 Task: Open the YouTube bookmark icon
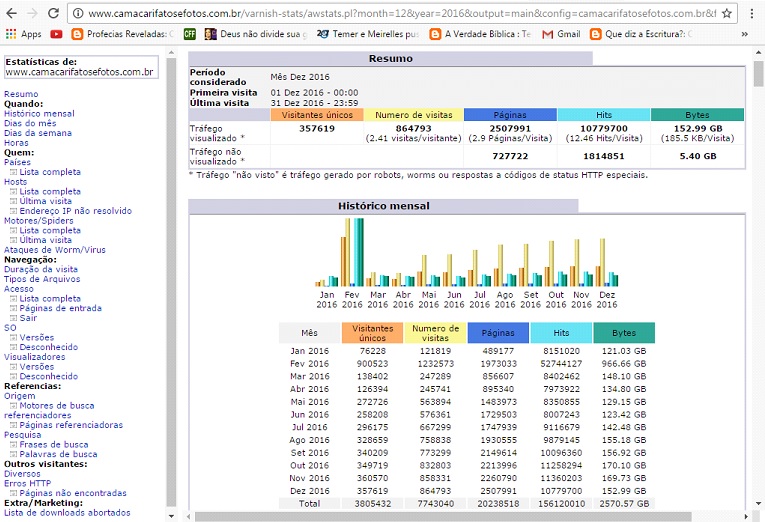[56, 33]
